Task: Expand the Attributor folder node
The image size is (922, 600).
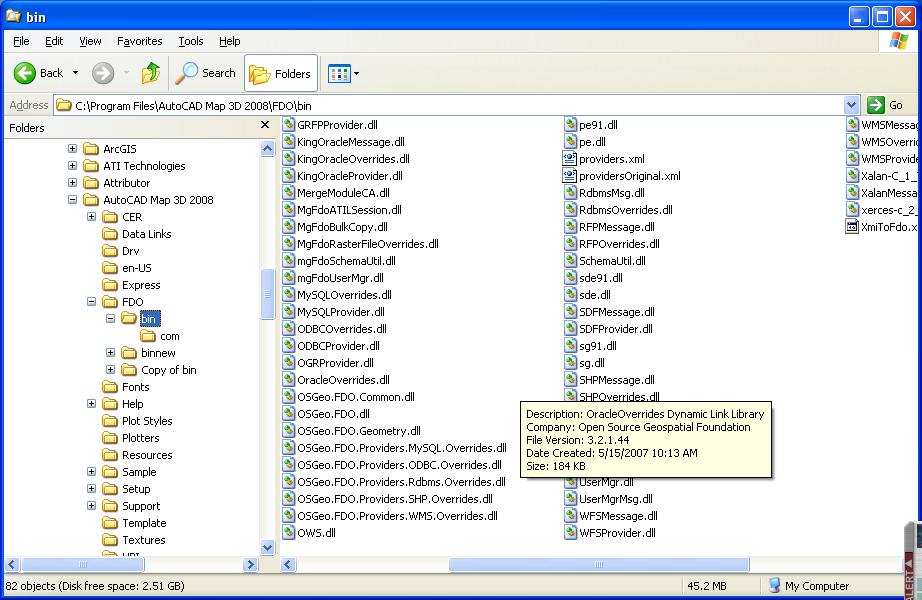Action: [x=72, y=183]
